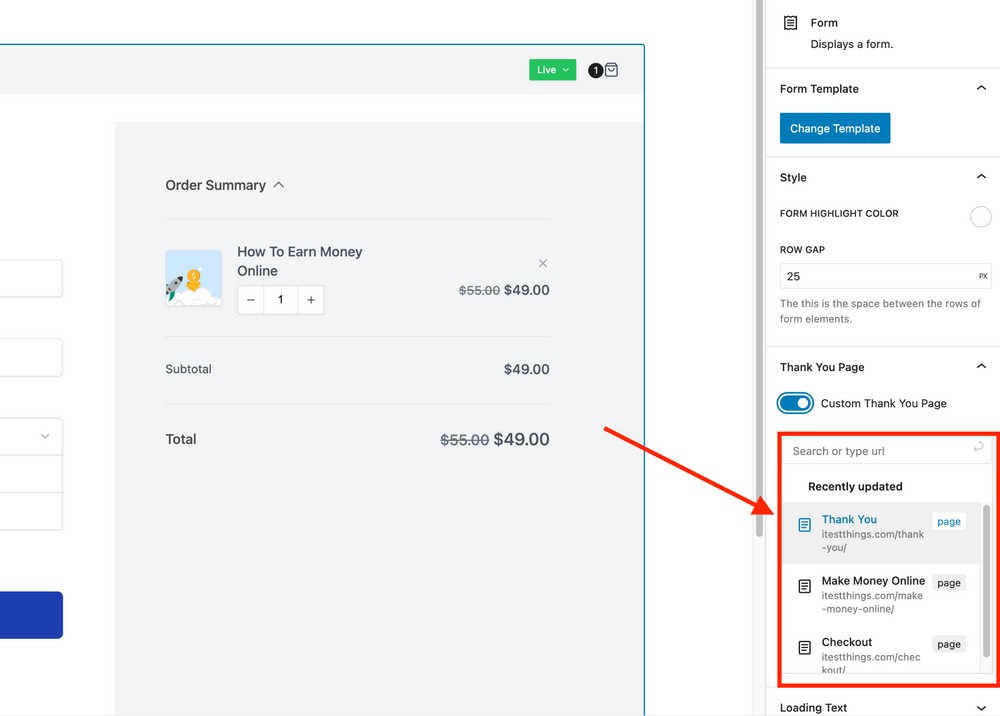Click the Row Gap input field
The image size is (1000, 716).
coord(875,276)
